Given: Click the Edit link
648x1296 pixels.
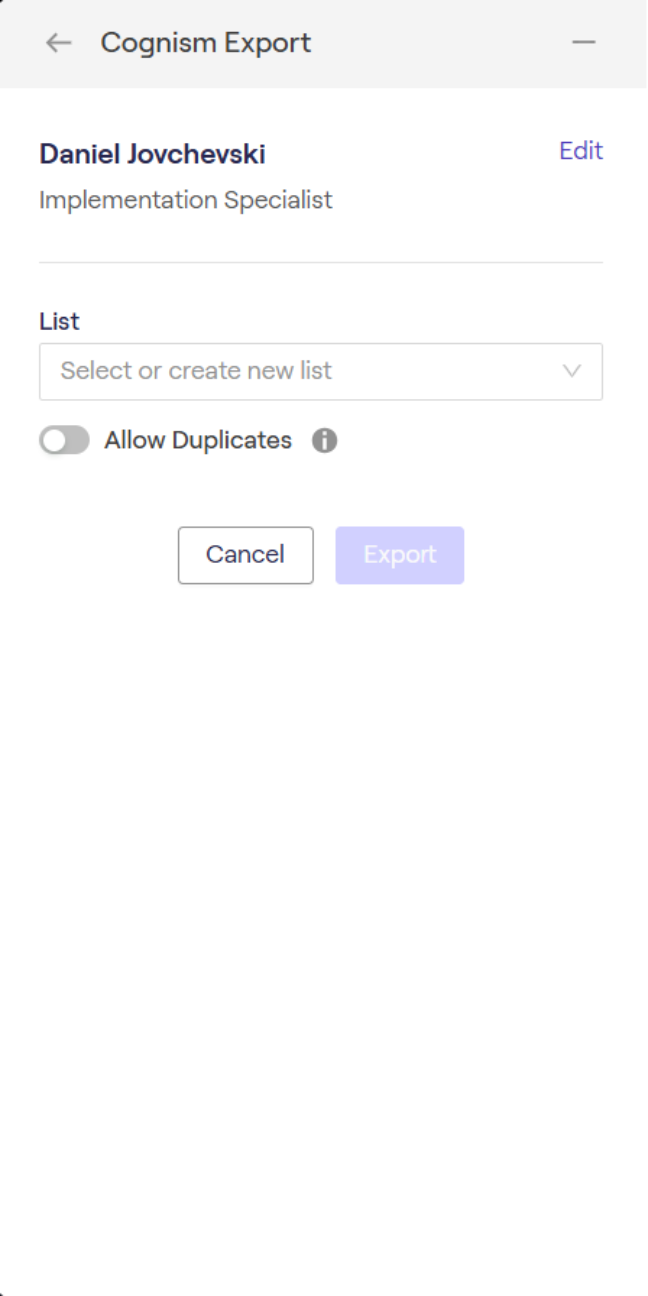Looking at the screenshot, I should (x=581, y=150).
